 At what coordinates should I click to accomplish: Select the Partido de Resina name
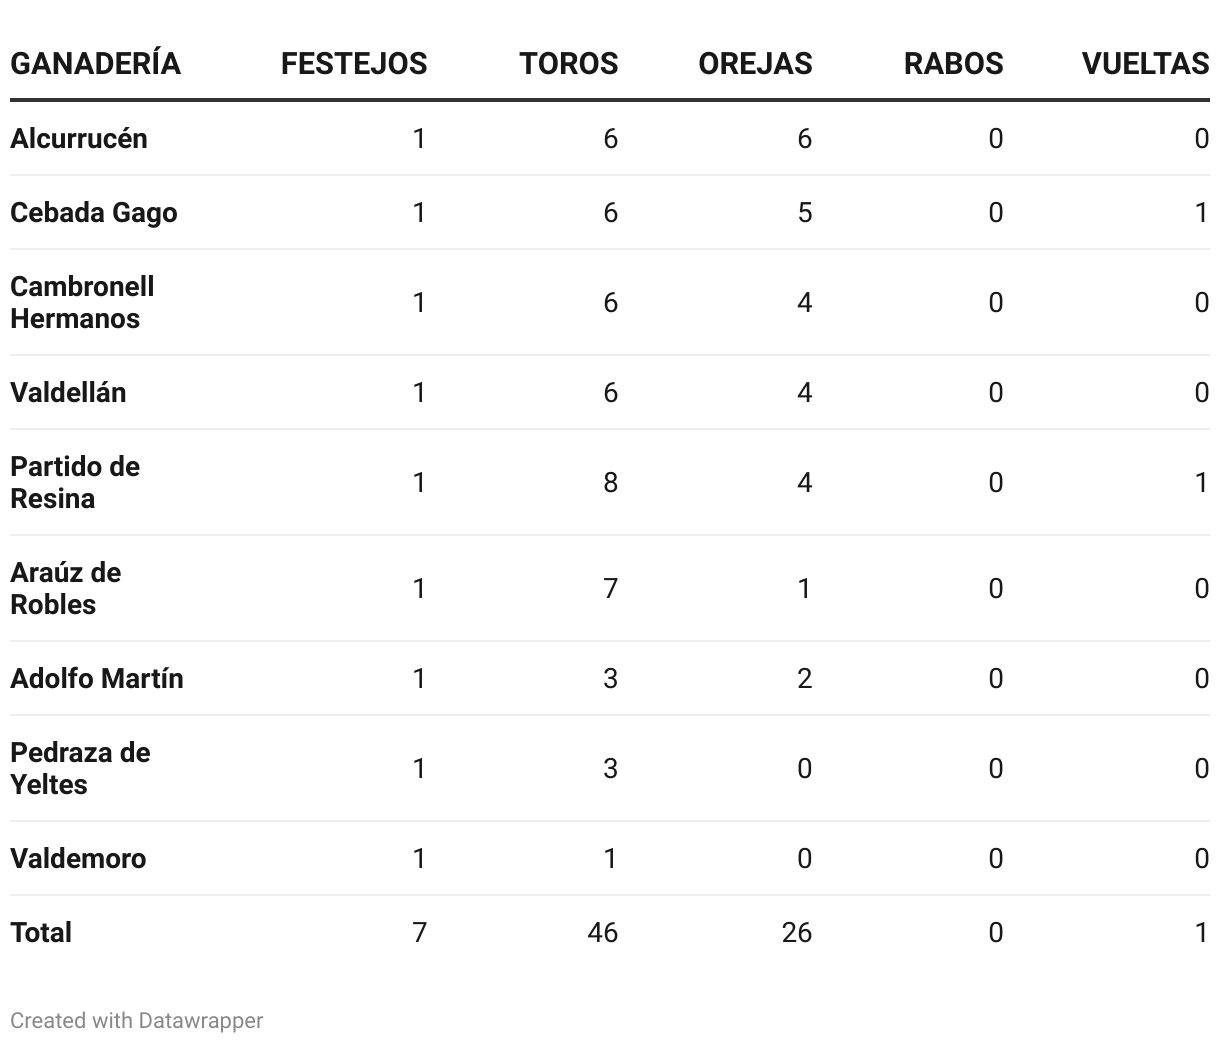click(x=75, y=482)
